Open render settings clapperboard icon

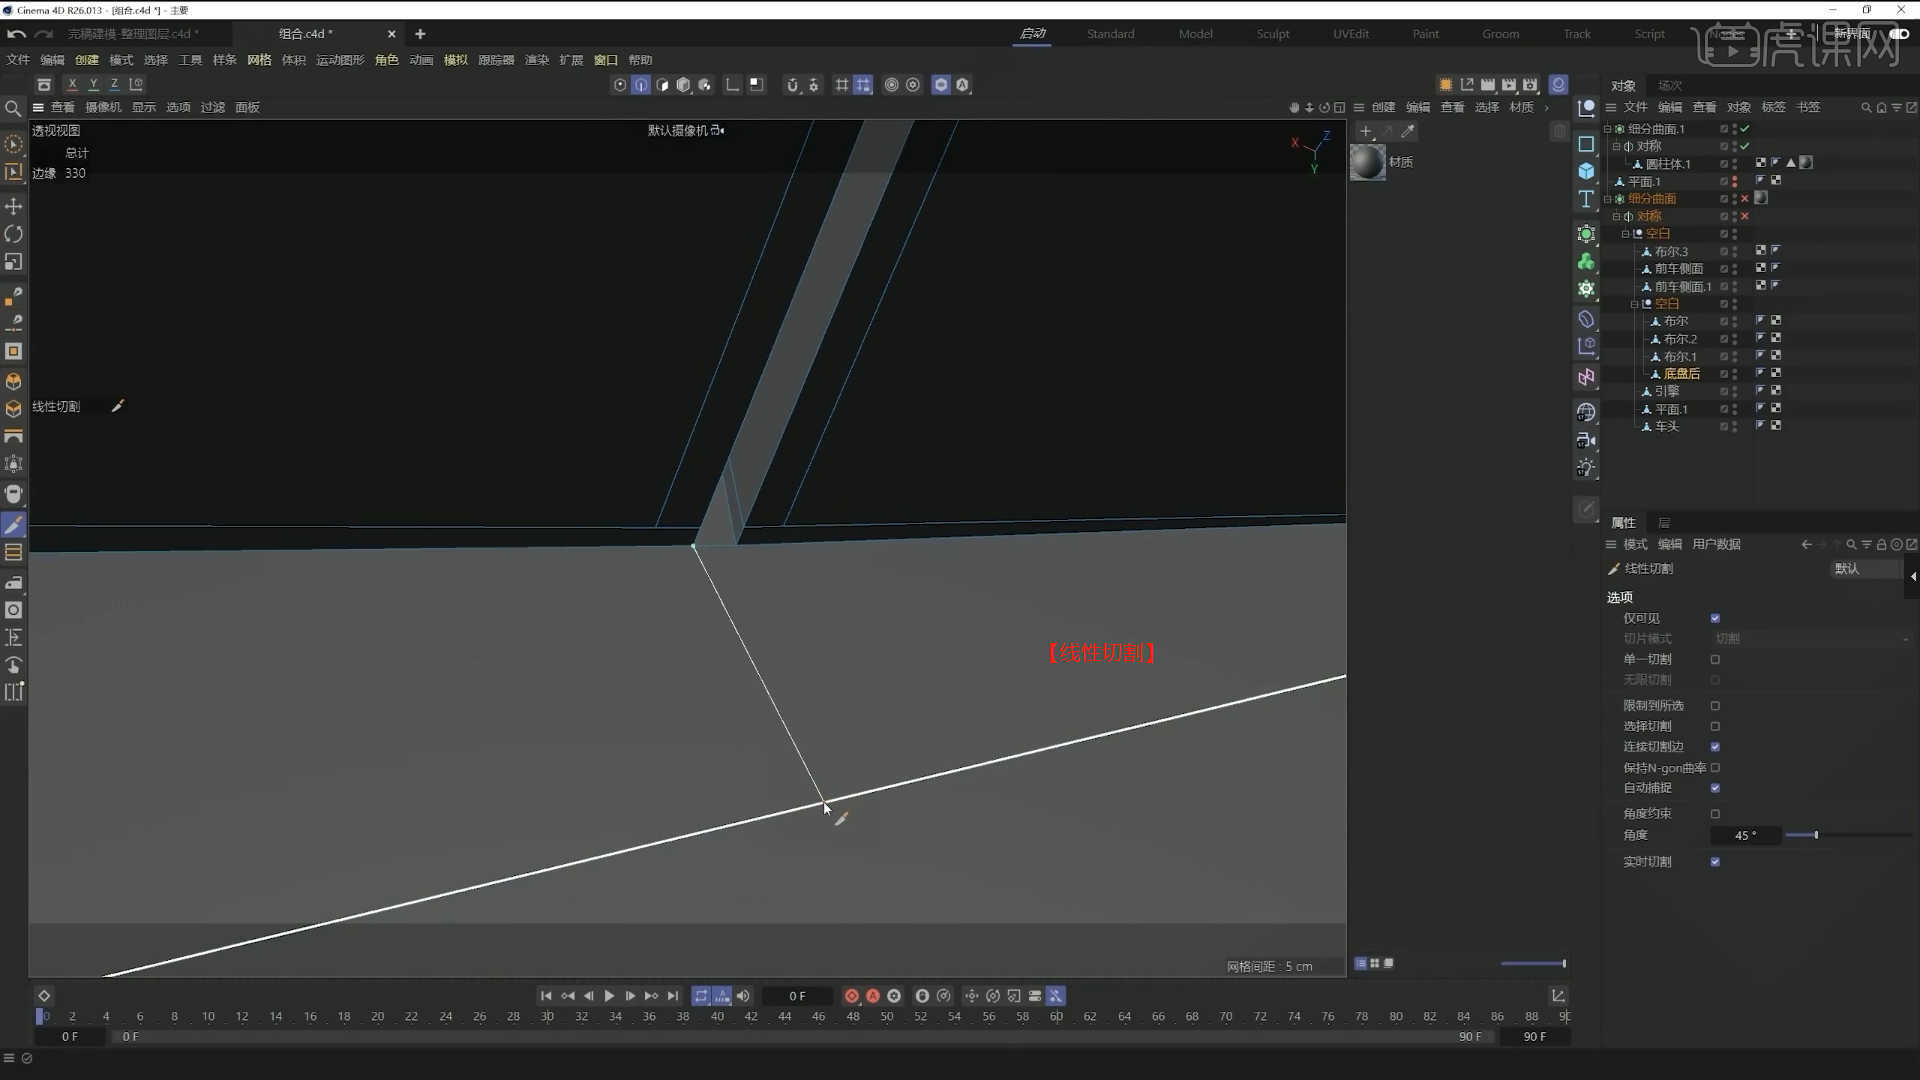pos(1530,85)
